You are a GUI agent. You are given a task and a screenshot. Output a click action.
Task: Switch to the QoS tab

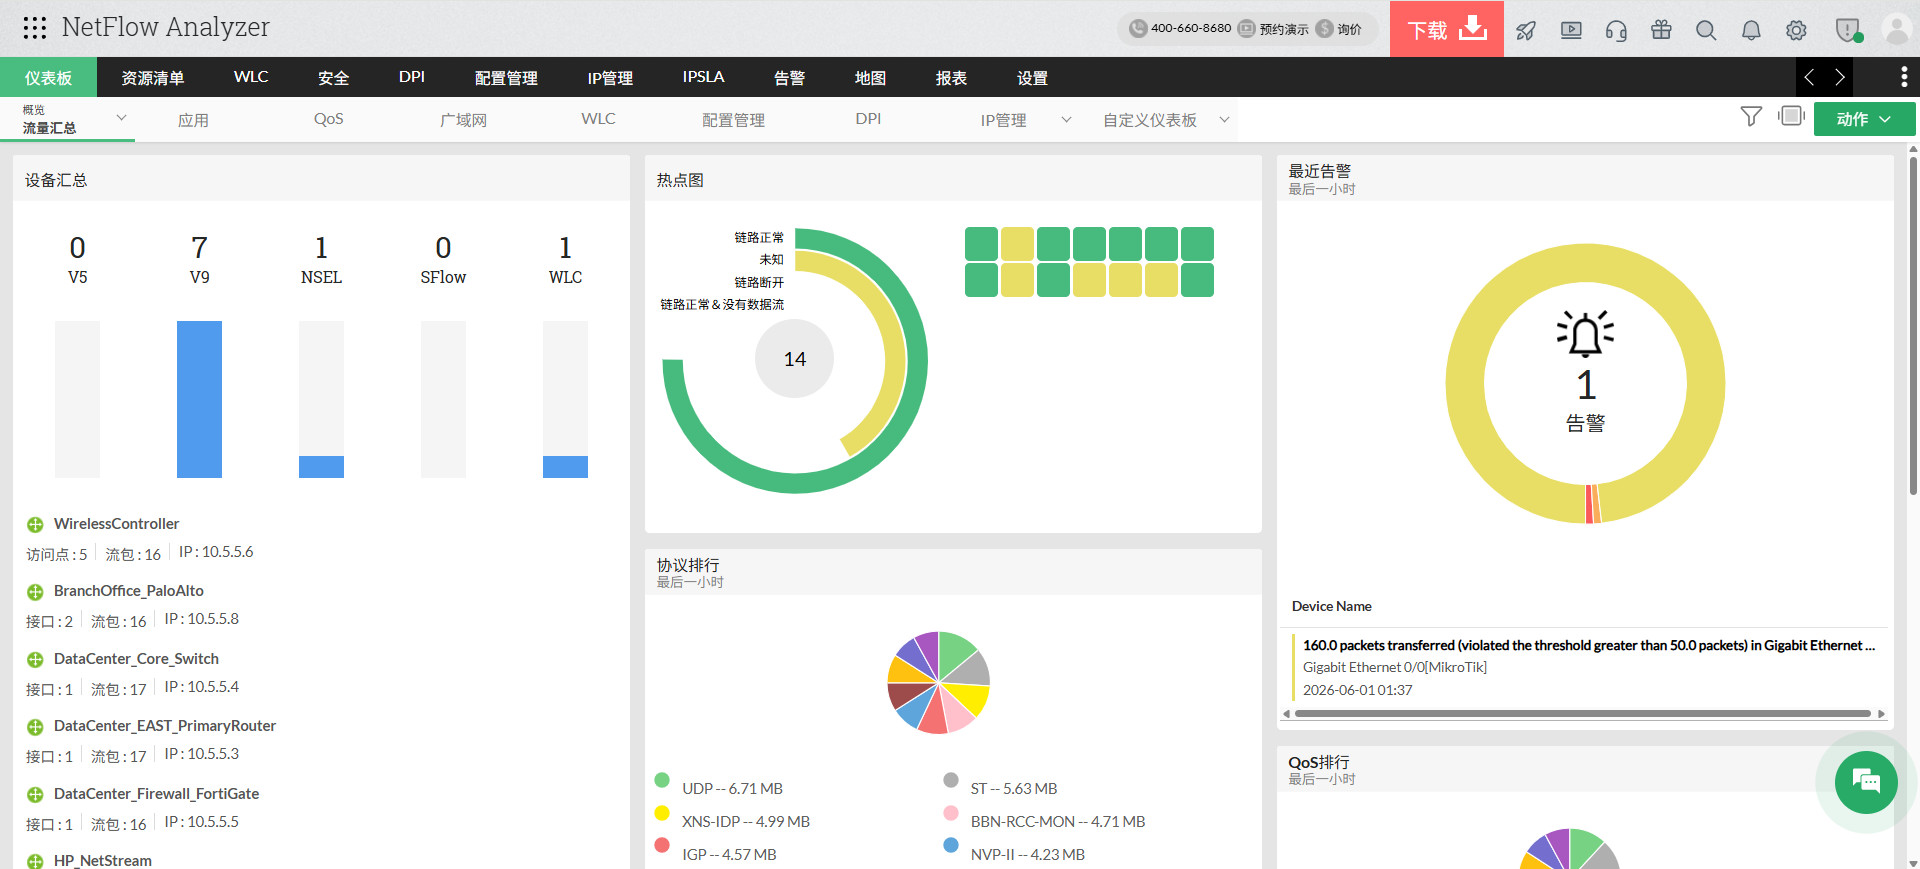coord(328,119)
